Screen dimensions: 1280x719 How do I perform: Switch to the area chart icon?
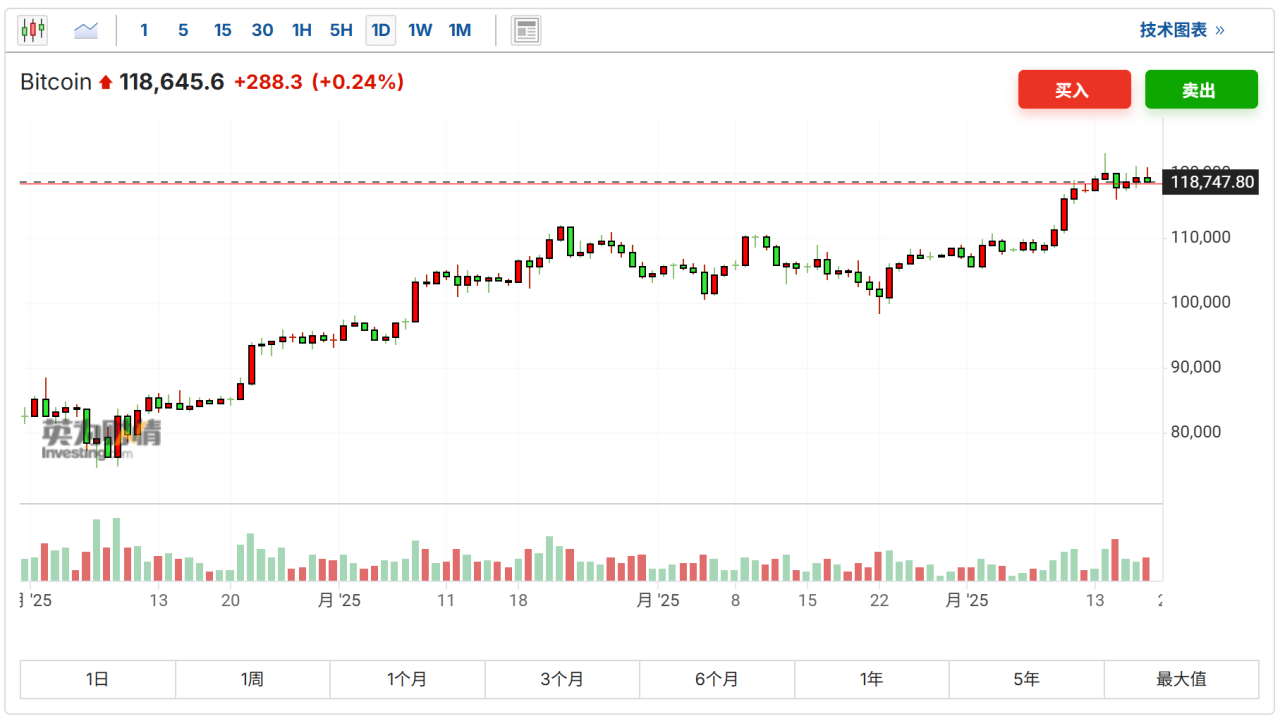coord(86,30)
